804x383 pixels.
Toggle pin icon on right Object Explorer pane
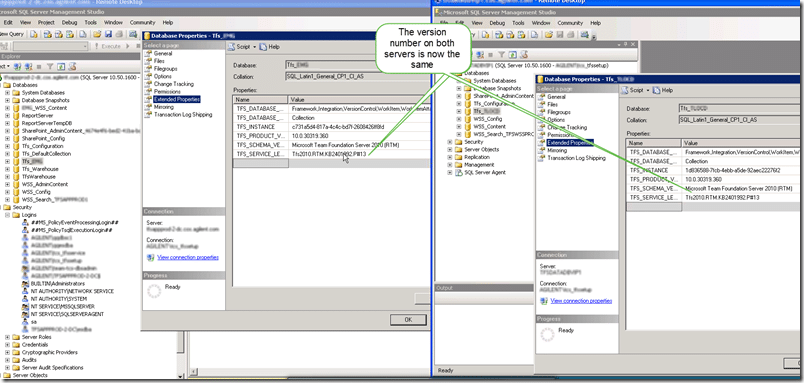[x=626, y=45]
